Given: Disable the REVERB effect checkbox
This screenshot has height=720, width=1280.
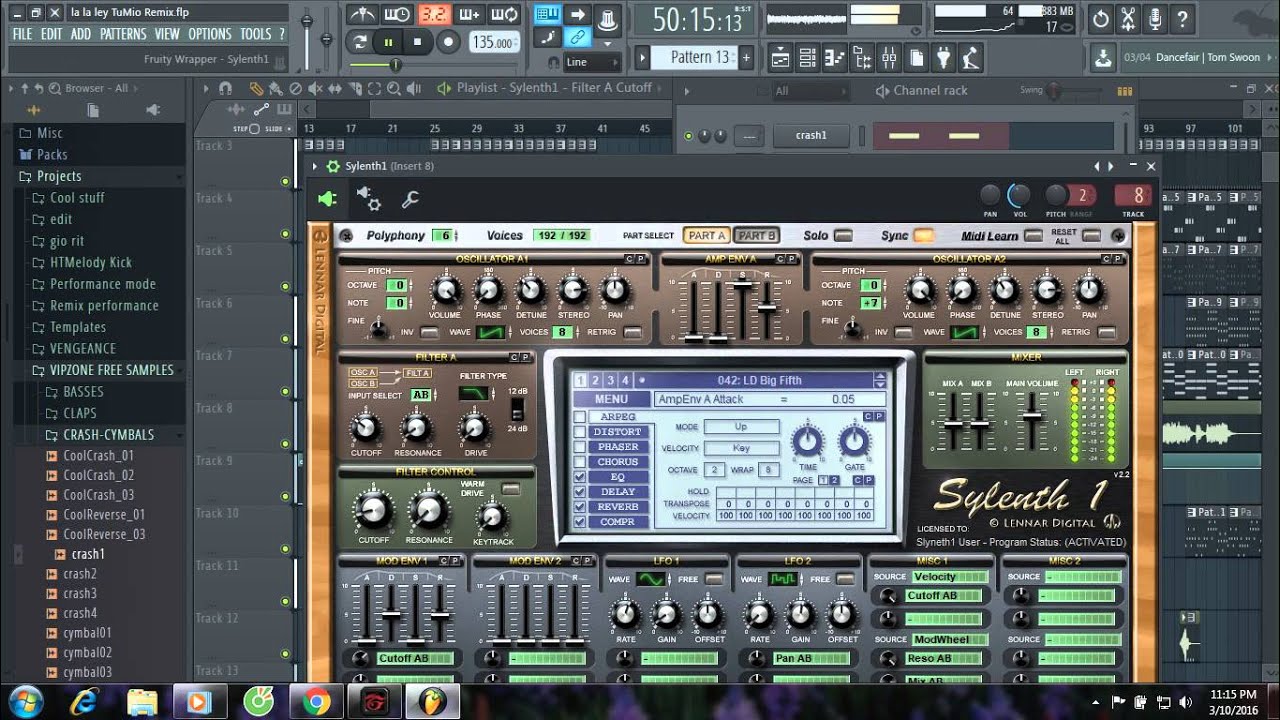Looking at the screenshot, I should coord(580,507).
